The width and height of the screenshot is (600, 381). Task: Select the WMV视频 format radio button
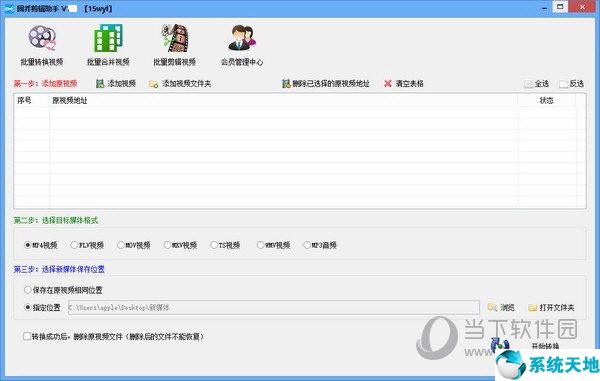click(273, 245)
